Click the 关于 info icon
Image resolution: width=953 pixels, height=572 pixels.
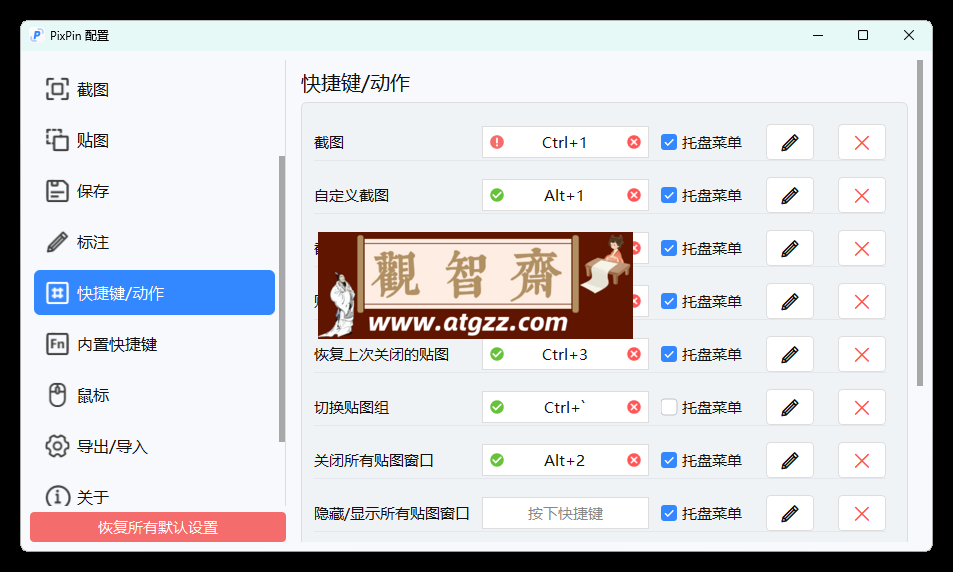coord(57,497)
